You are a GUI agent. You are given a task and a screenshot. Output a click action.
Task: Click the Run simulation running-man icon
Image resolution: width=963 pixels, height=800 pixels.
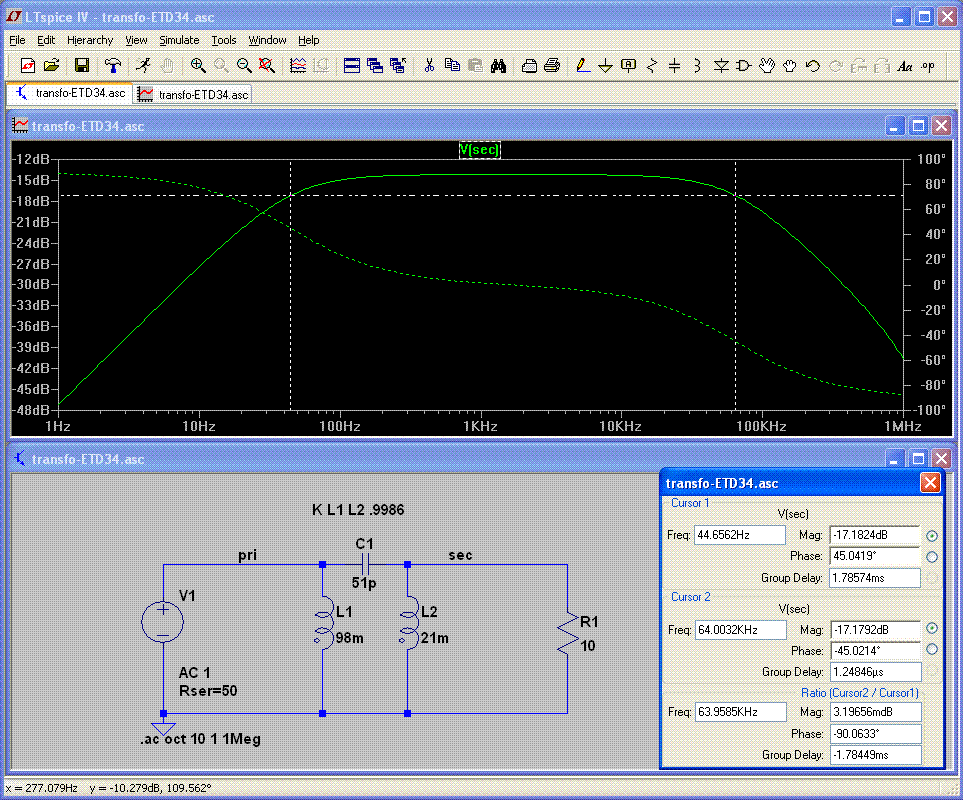(x=144, y=66)
